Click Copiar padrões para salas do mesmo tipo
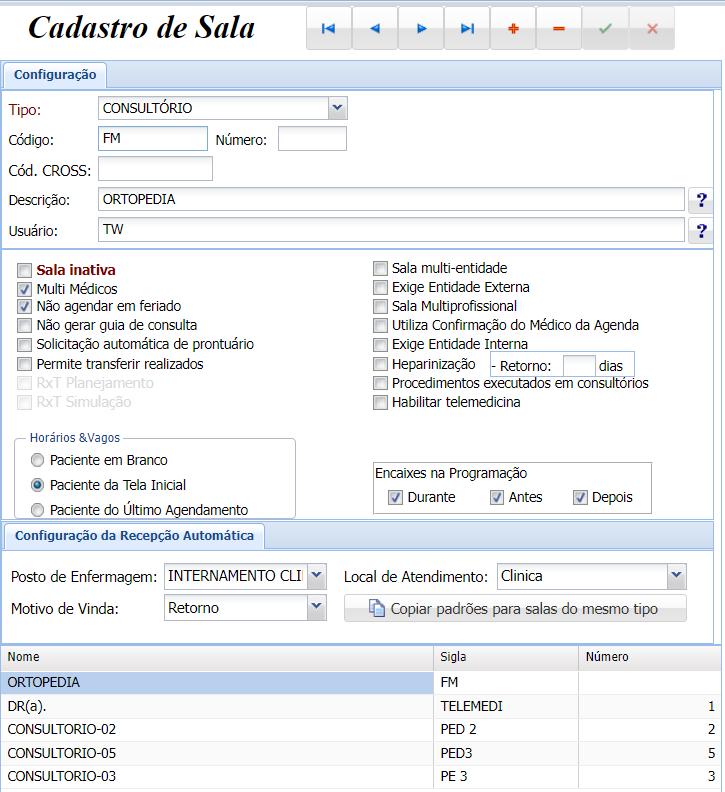This screenshot has width=725, height=792. click(515, 609)
